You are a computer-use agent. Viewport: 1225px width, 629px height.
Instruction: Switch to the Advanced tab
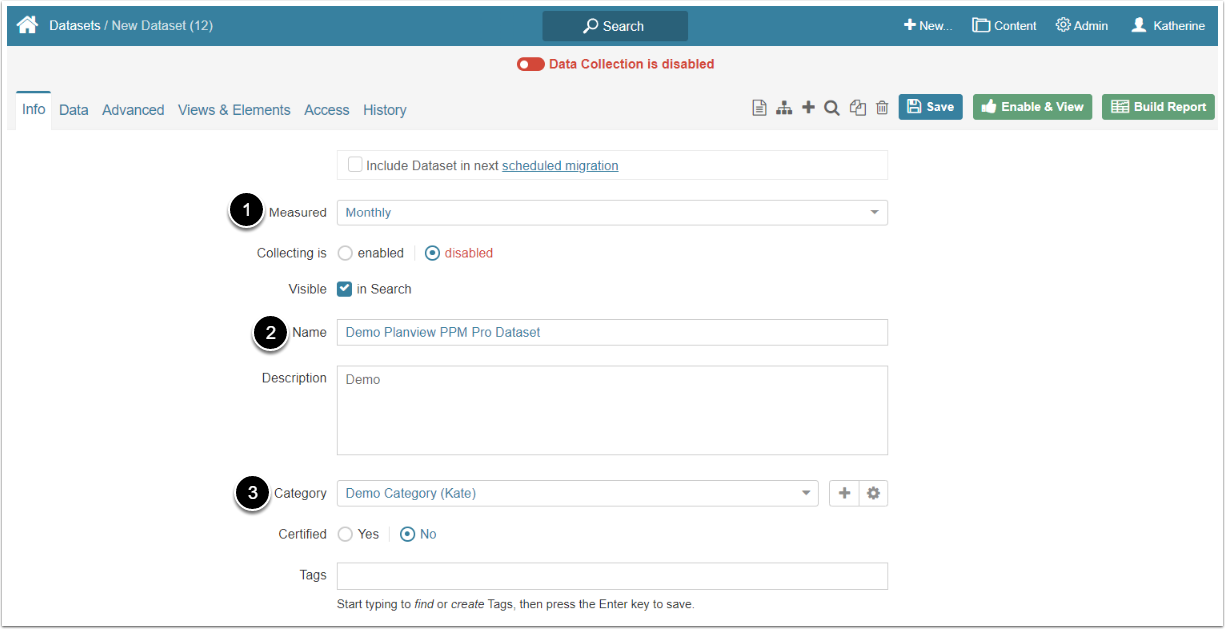point(133,110)
